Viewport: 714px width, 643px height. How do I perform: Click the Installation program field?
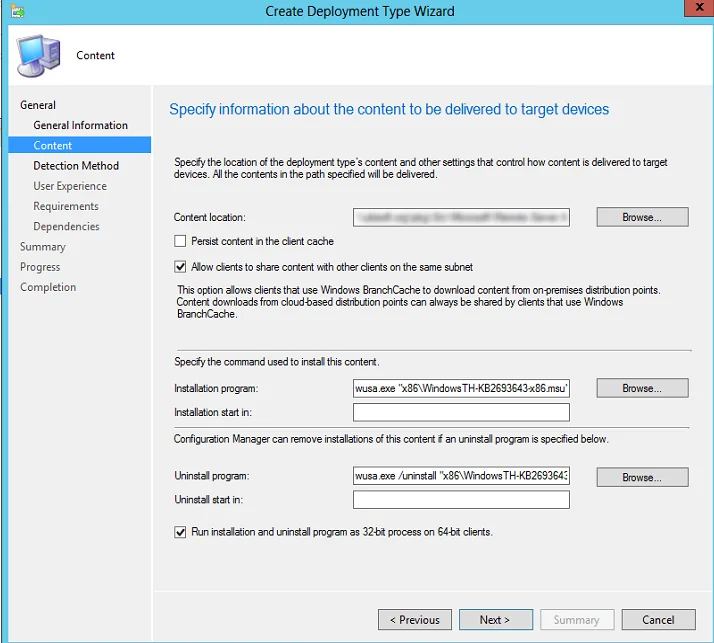tap(461, 388)
